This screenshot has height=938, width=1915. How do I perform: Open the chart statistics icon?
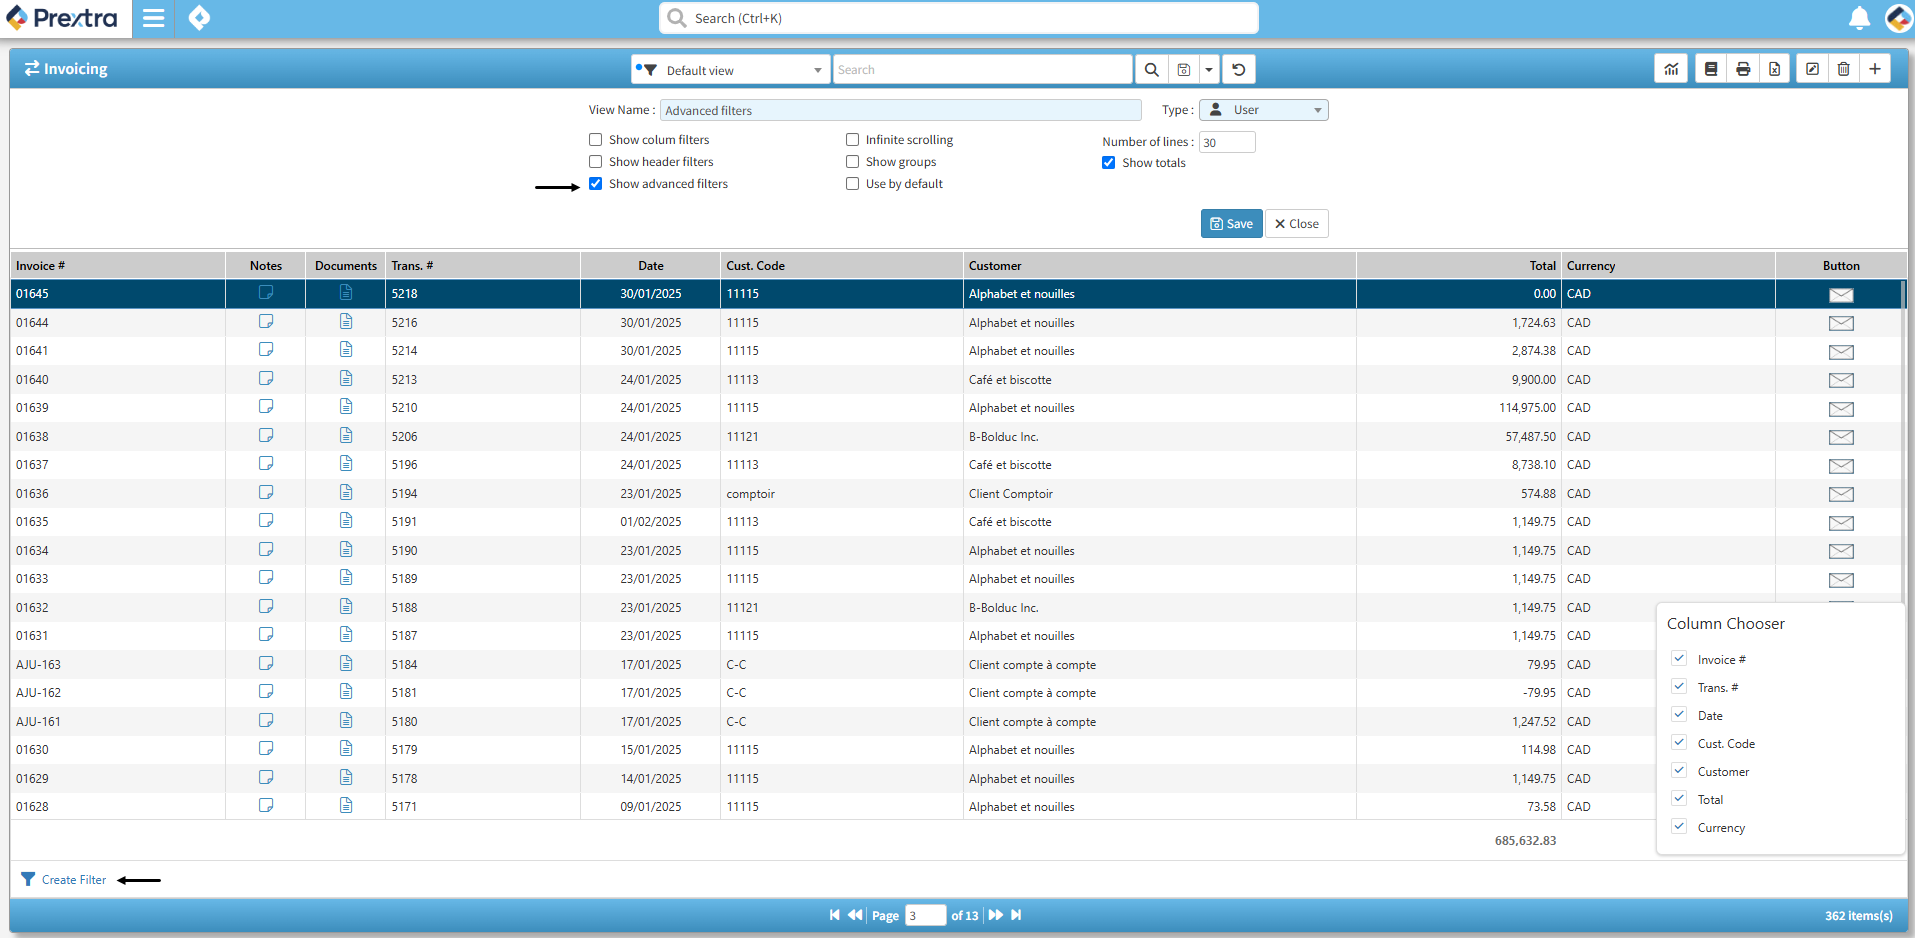pyautogui.click(x=1671, y=69)
